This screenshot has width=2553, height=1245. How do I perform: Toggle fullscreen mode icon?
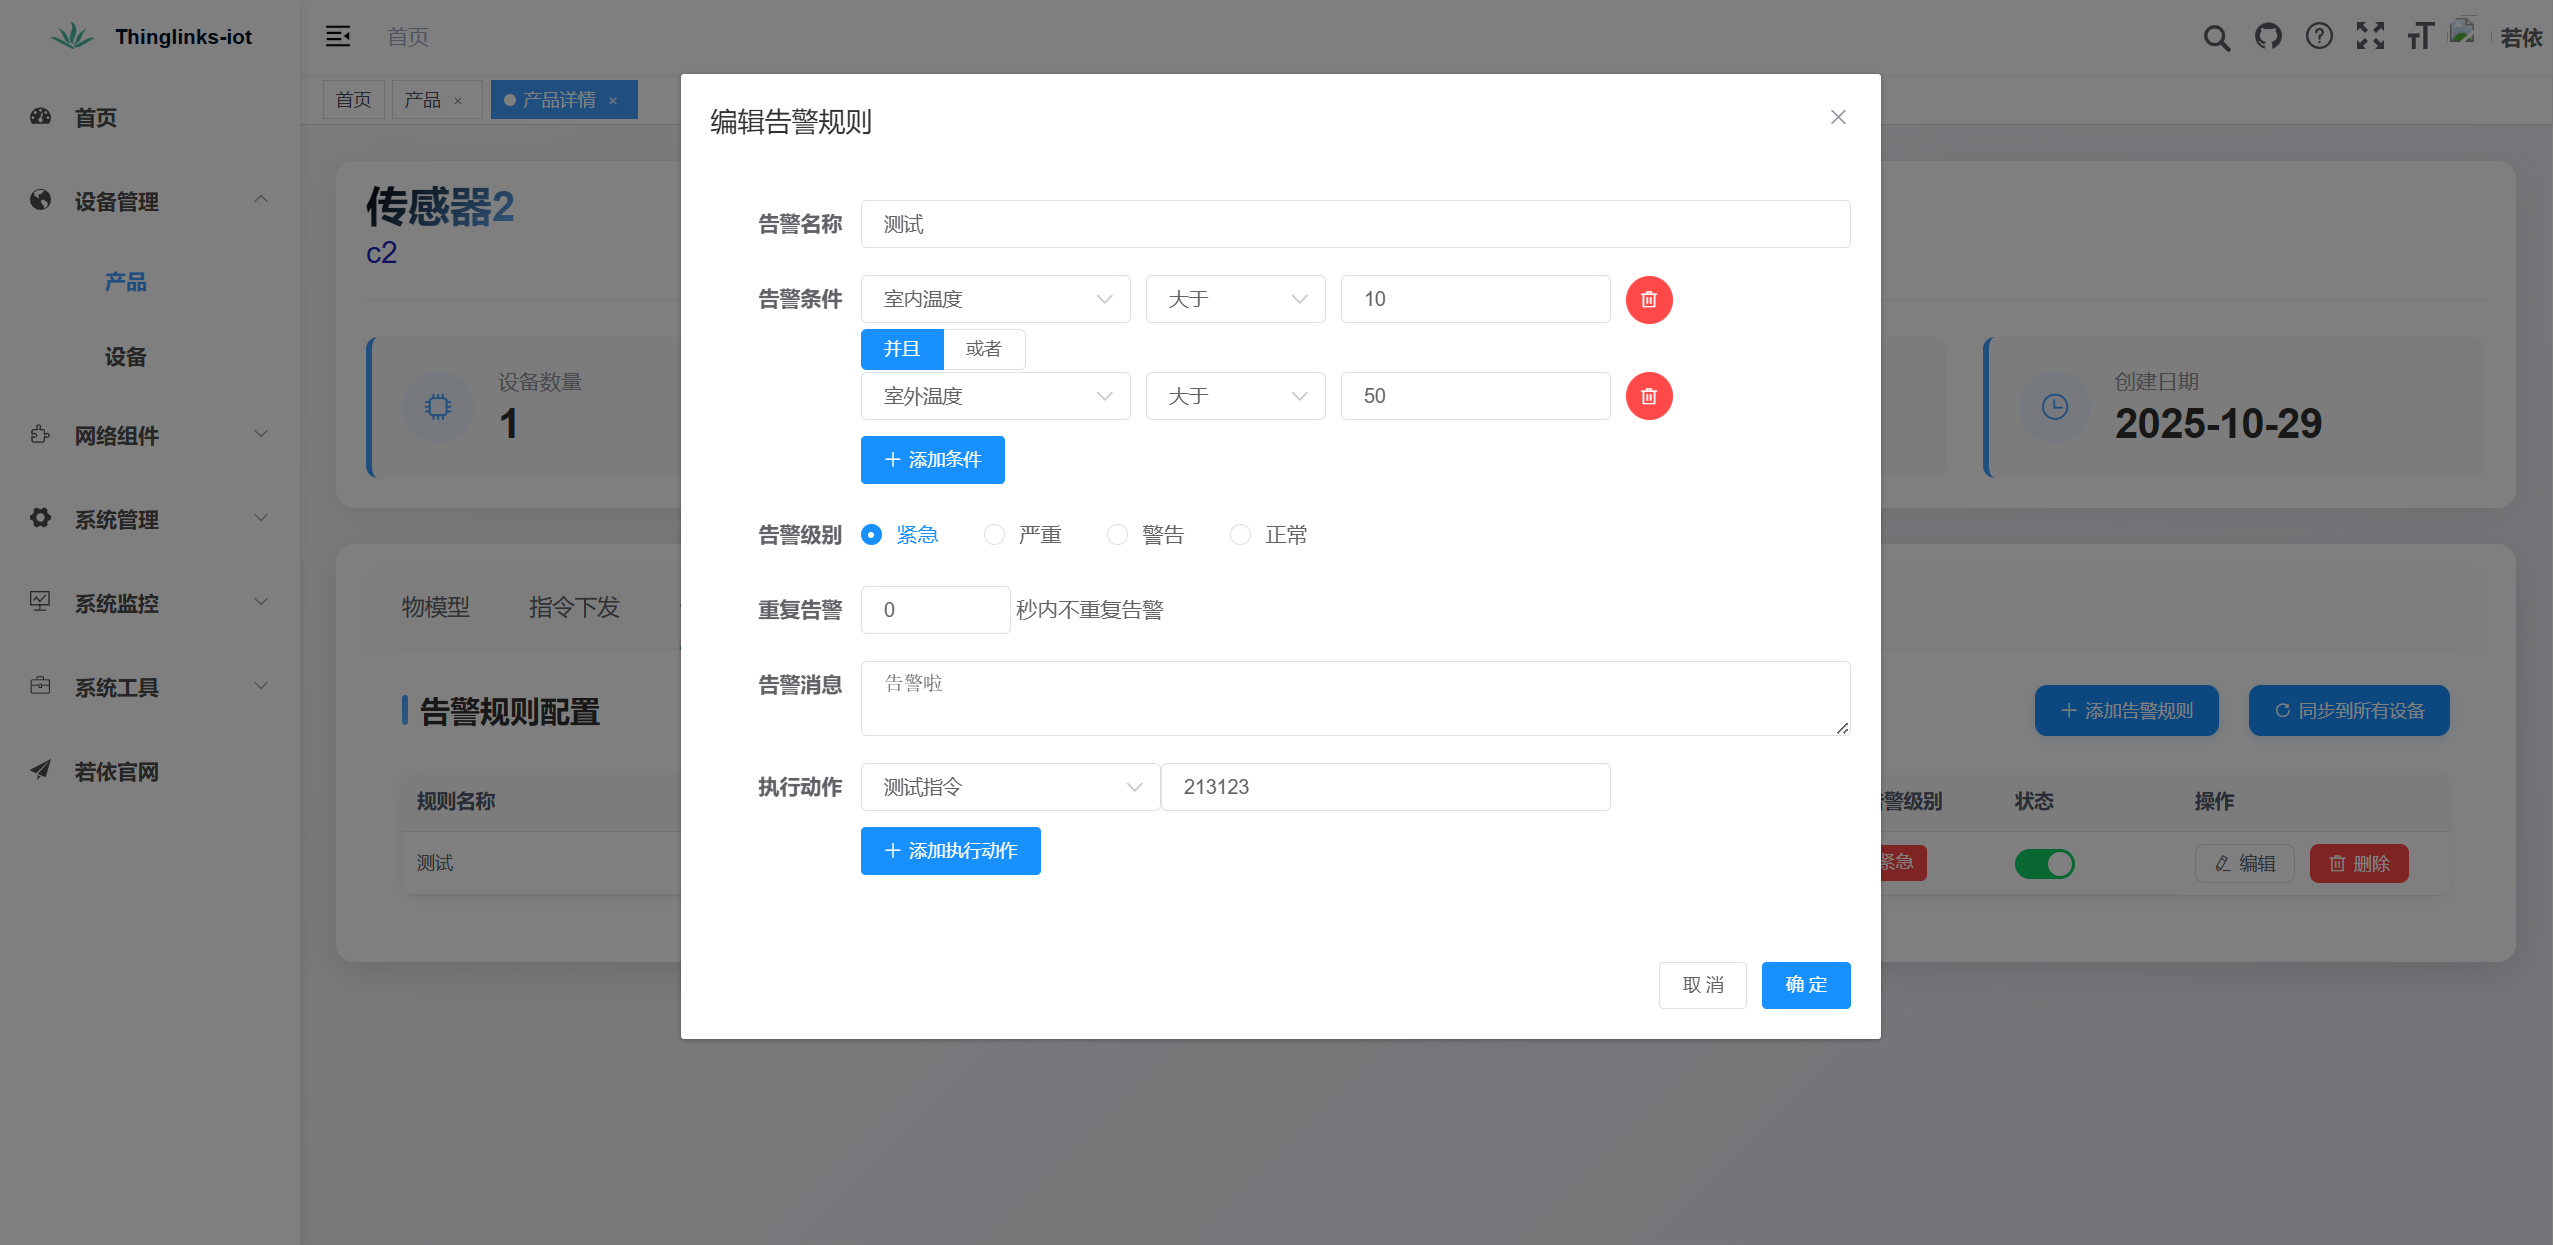[2370, 37]
